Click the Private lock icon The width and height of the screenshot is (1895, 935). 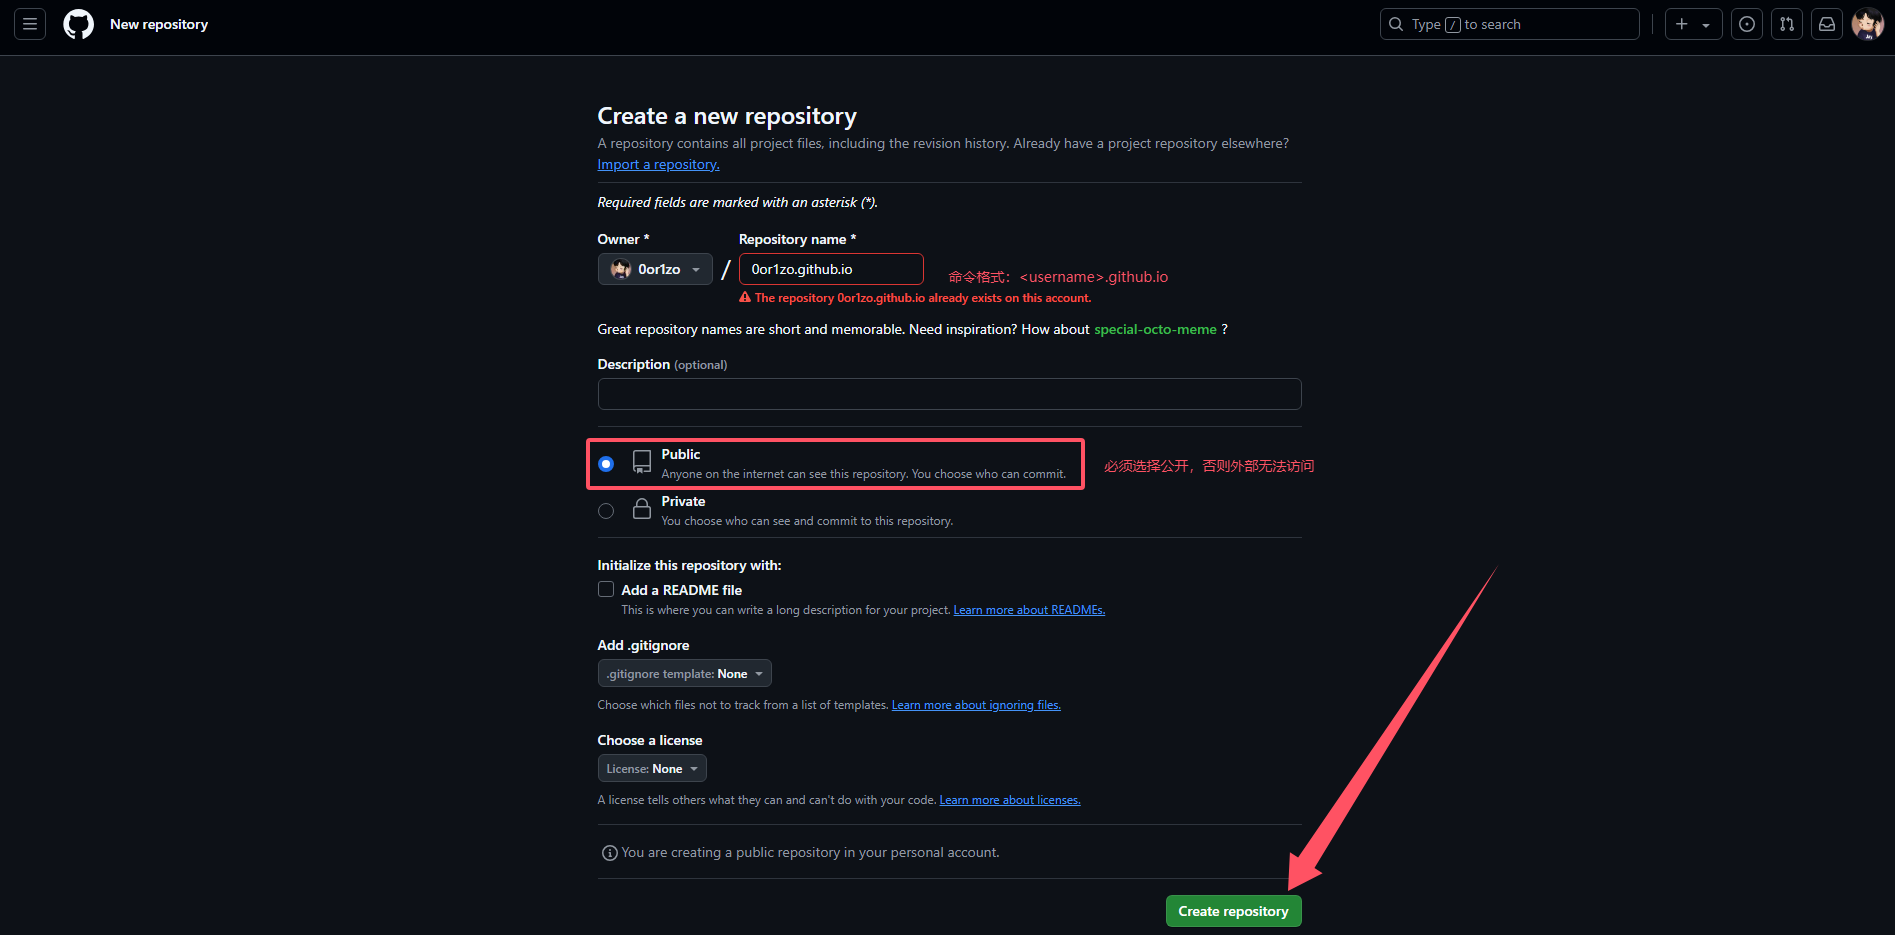point(642,509)
